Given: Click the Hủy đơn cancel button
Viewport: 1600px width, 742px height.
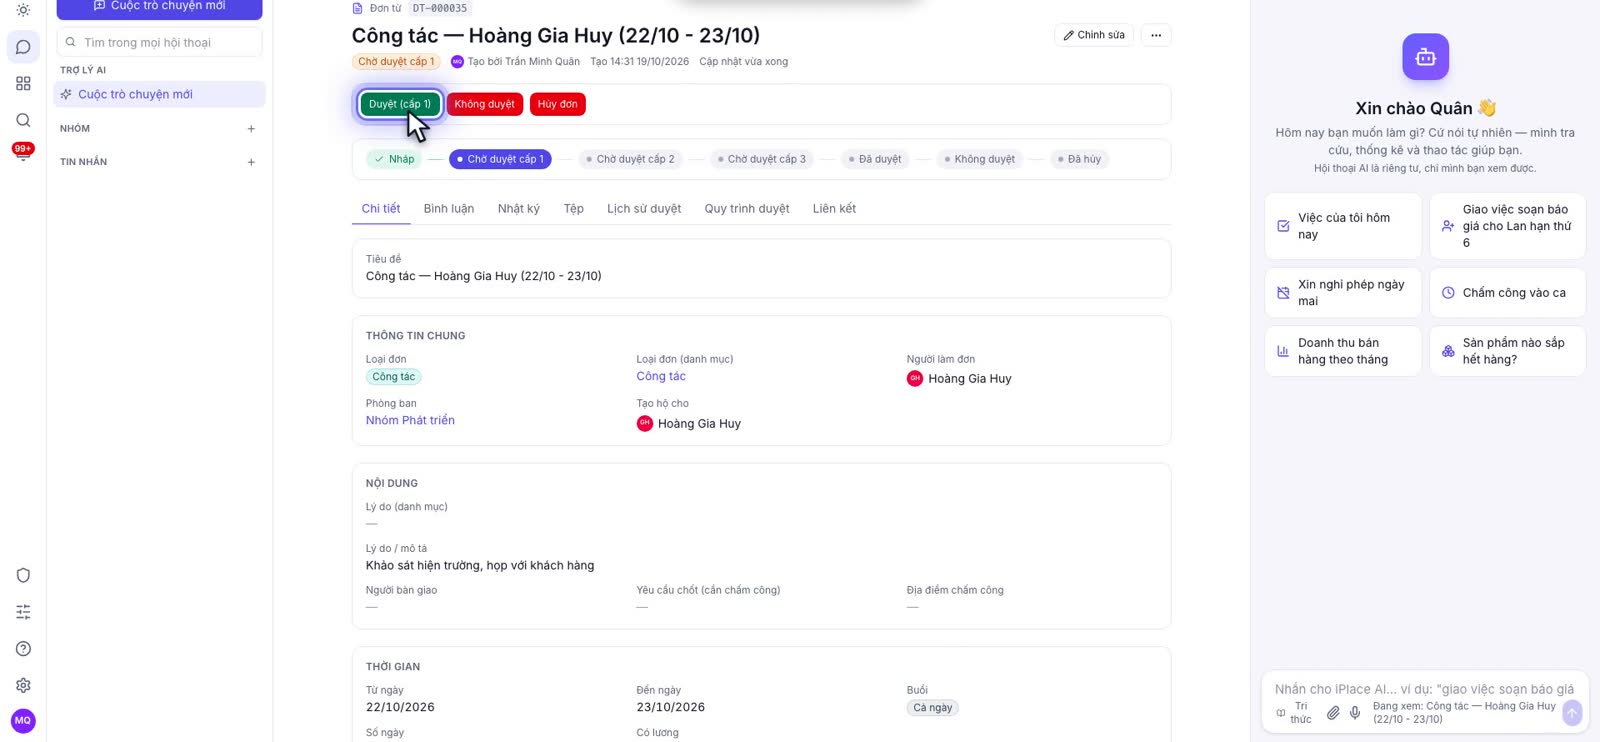Looking at the screenshot, I should click(558, 104).
